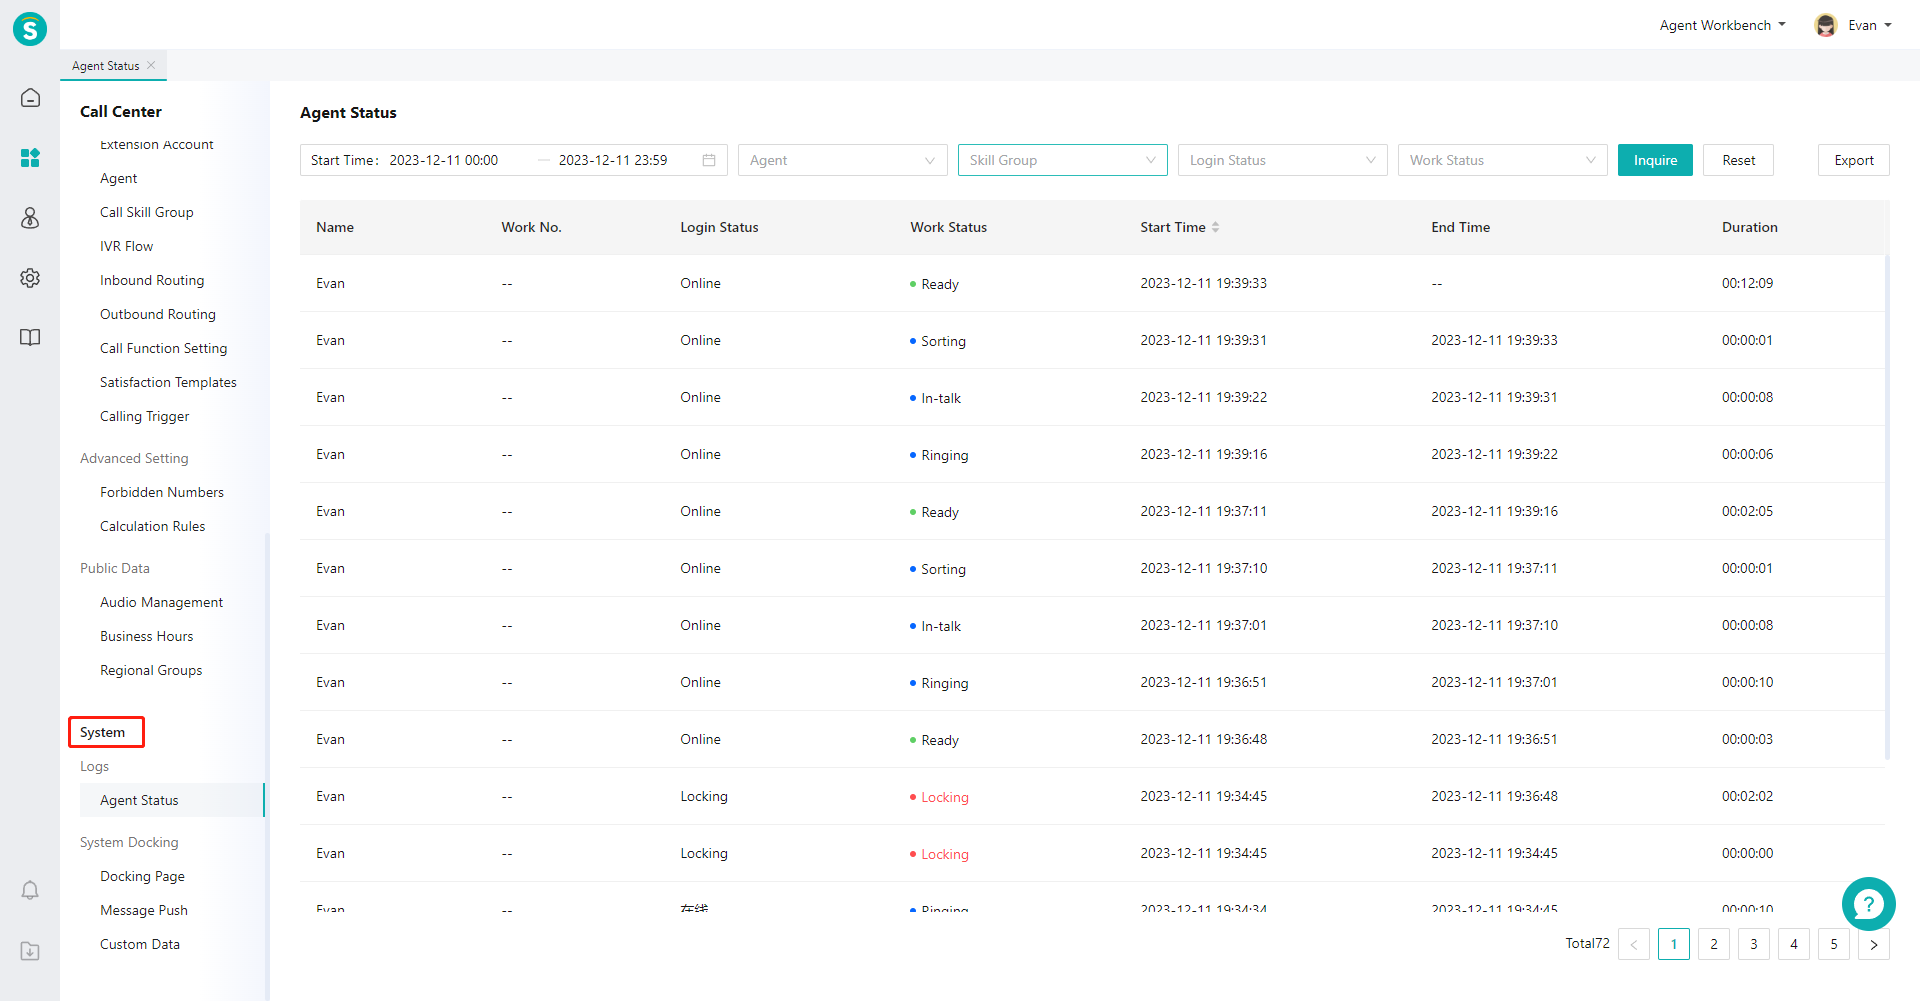The height and width of the screenshot is (1001, 1920).
Task: Go to page 2
Action: 1714,944
